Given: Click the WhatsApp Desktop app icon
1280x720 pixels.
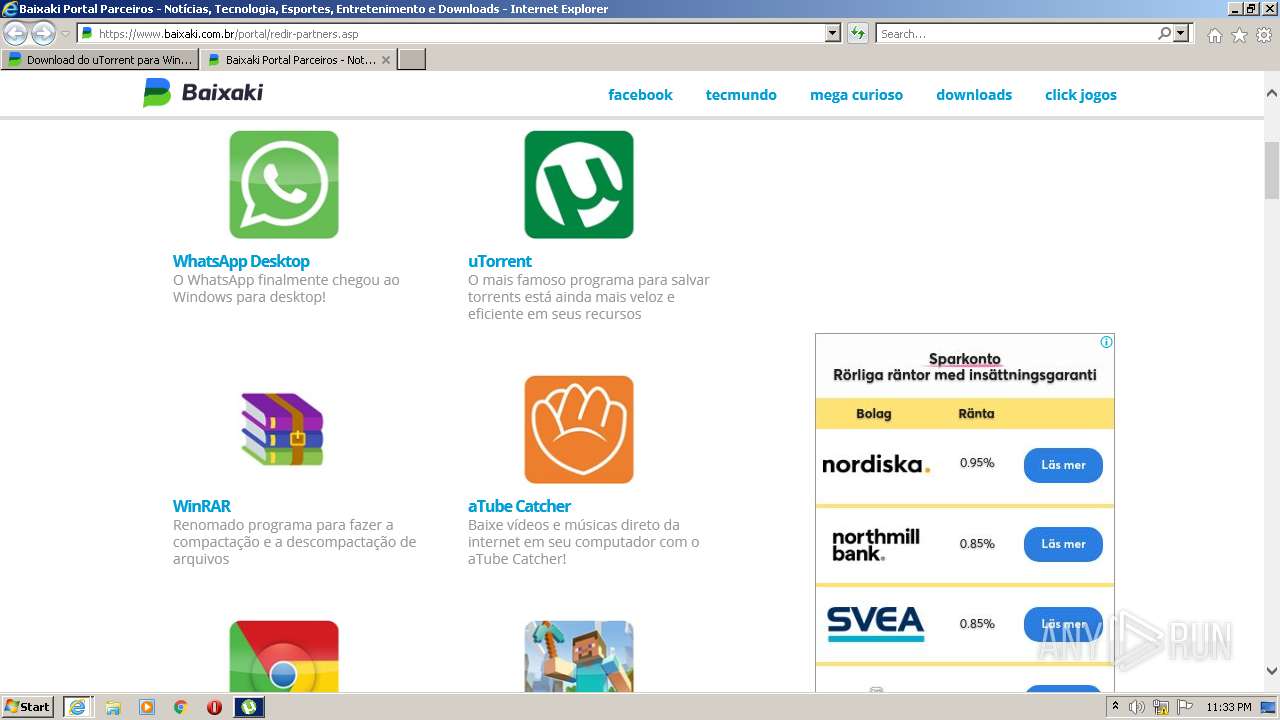Looking at the screenshot, I should [x=284, y=185].
